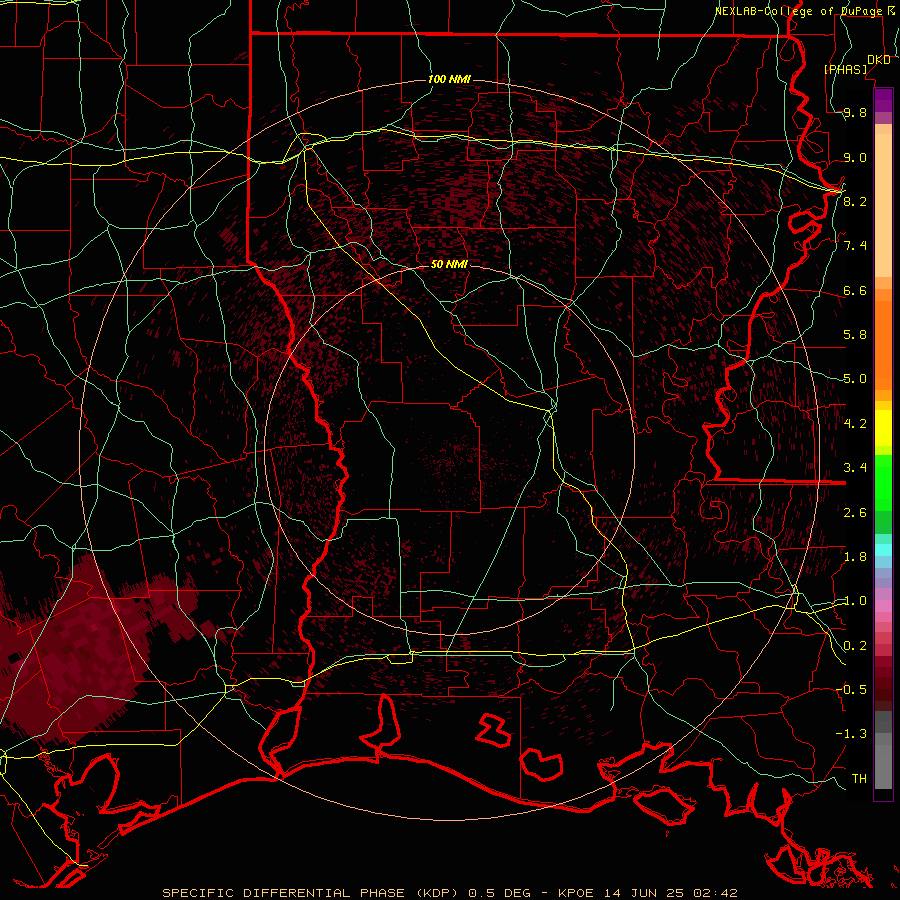Click the 4.2 scale value
The image size is (900, 900).
tap(855, 424)
